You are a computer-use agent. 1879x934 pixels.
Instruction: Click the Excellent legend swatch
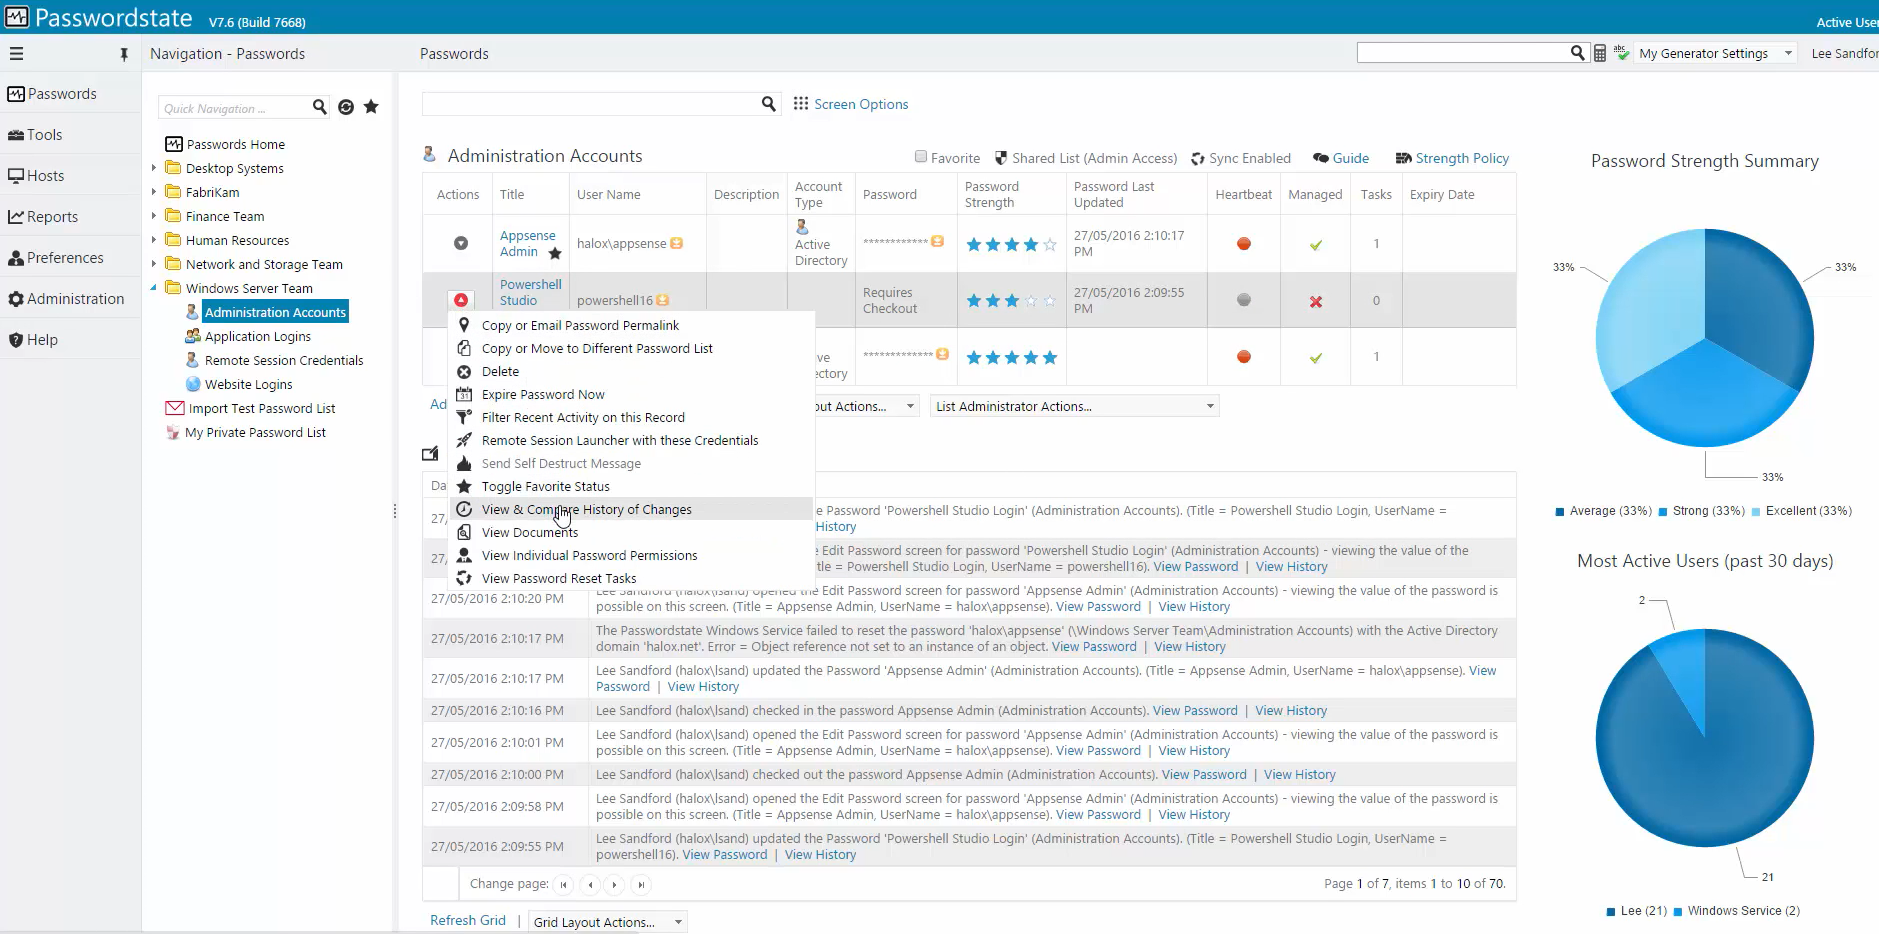coord(1755,511)
